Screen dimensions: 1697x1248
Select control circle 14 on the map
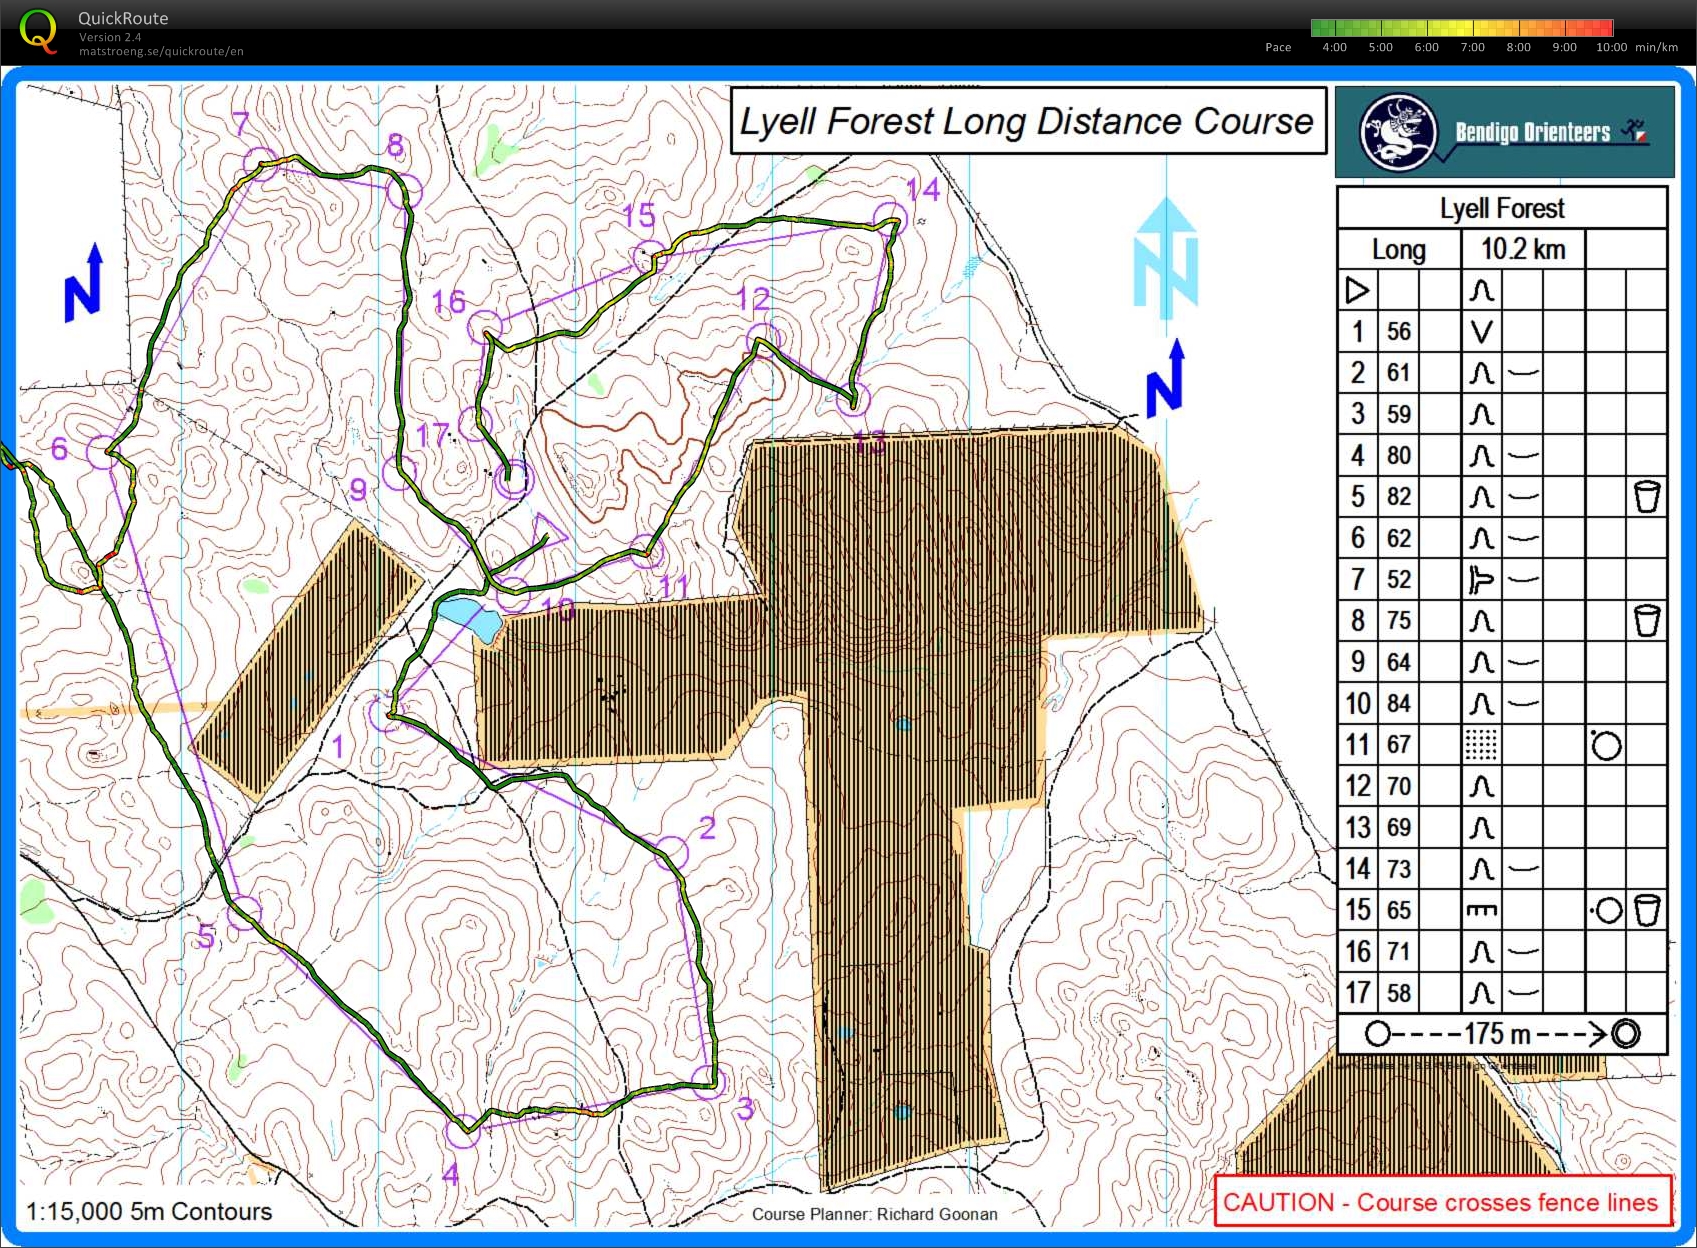889,217
